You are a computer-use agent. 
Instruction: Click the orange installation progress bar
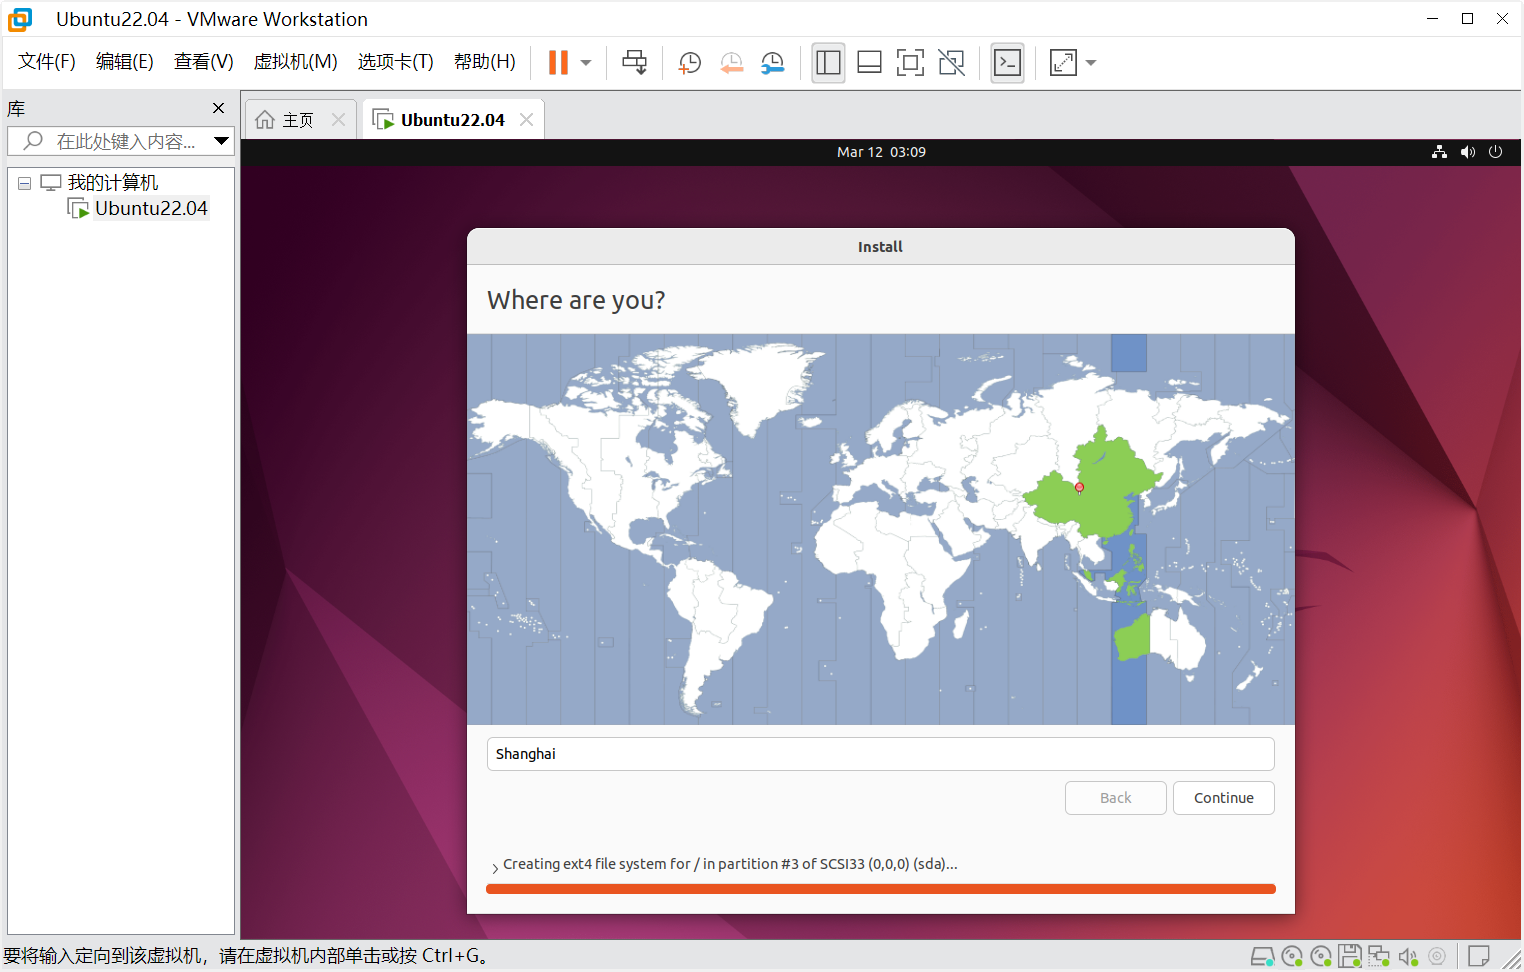point(880,888)
